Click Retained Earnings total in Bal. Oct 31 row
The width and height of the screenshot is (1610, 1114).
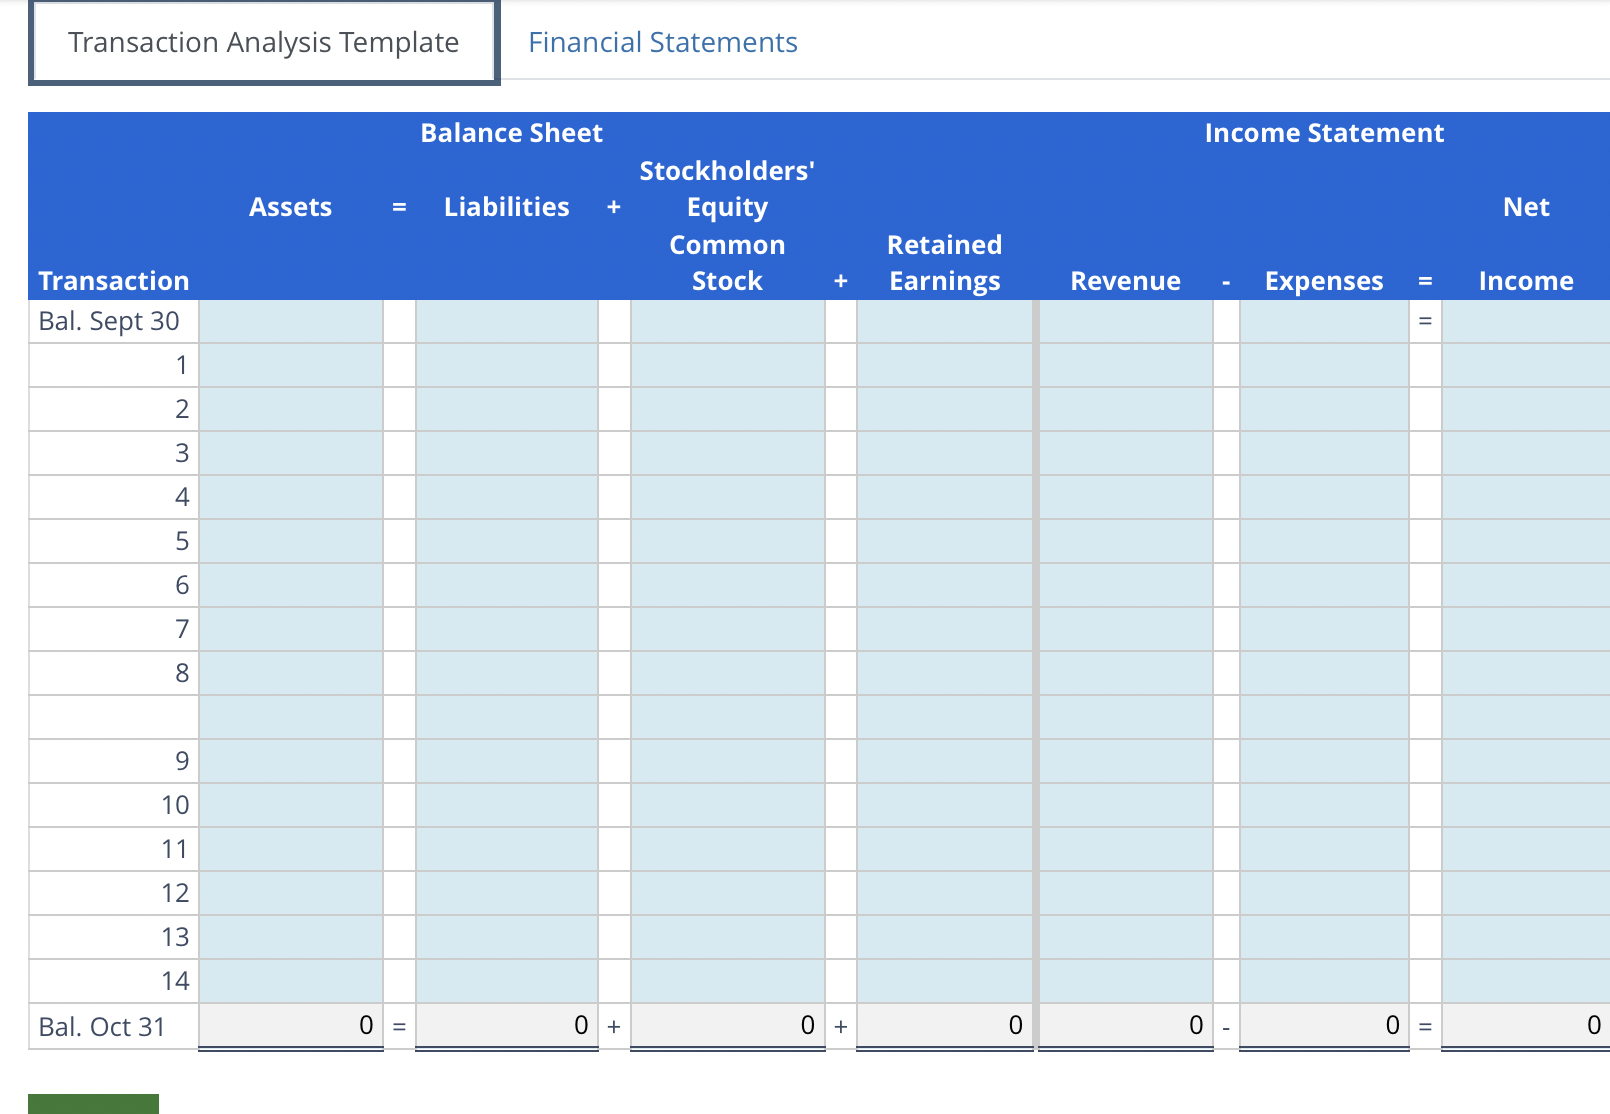point(945,1026)
